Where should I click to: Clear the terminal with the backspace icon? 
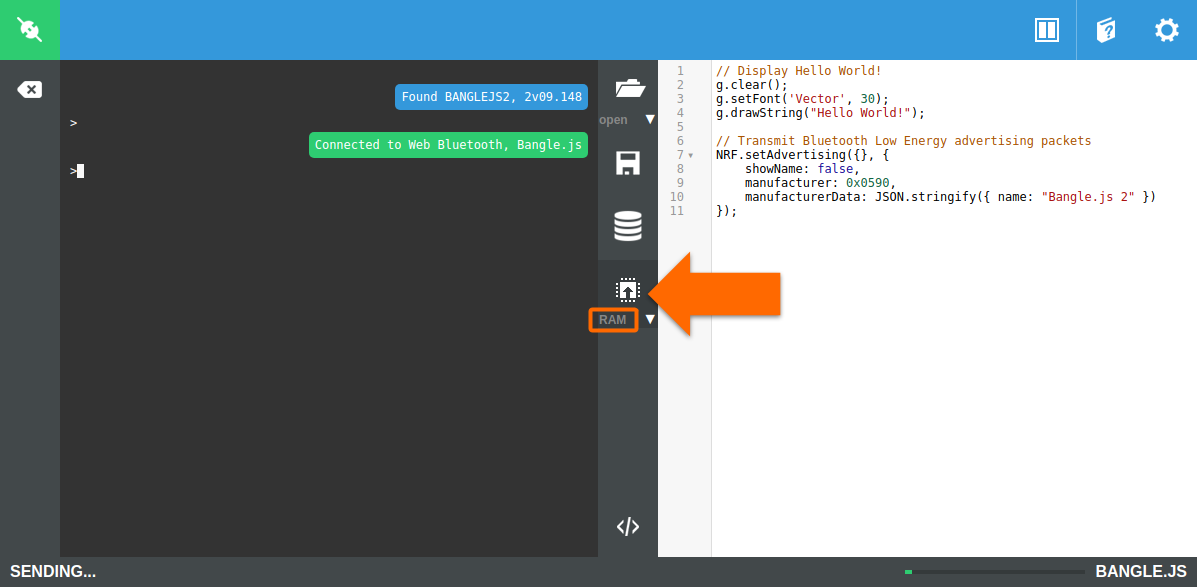point(30,90)
